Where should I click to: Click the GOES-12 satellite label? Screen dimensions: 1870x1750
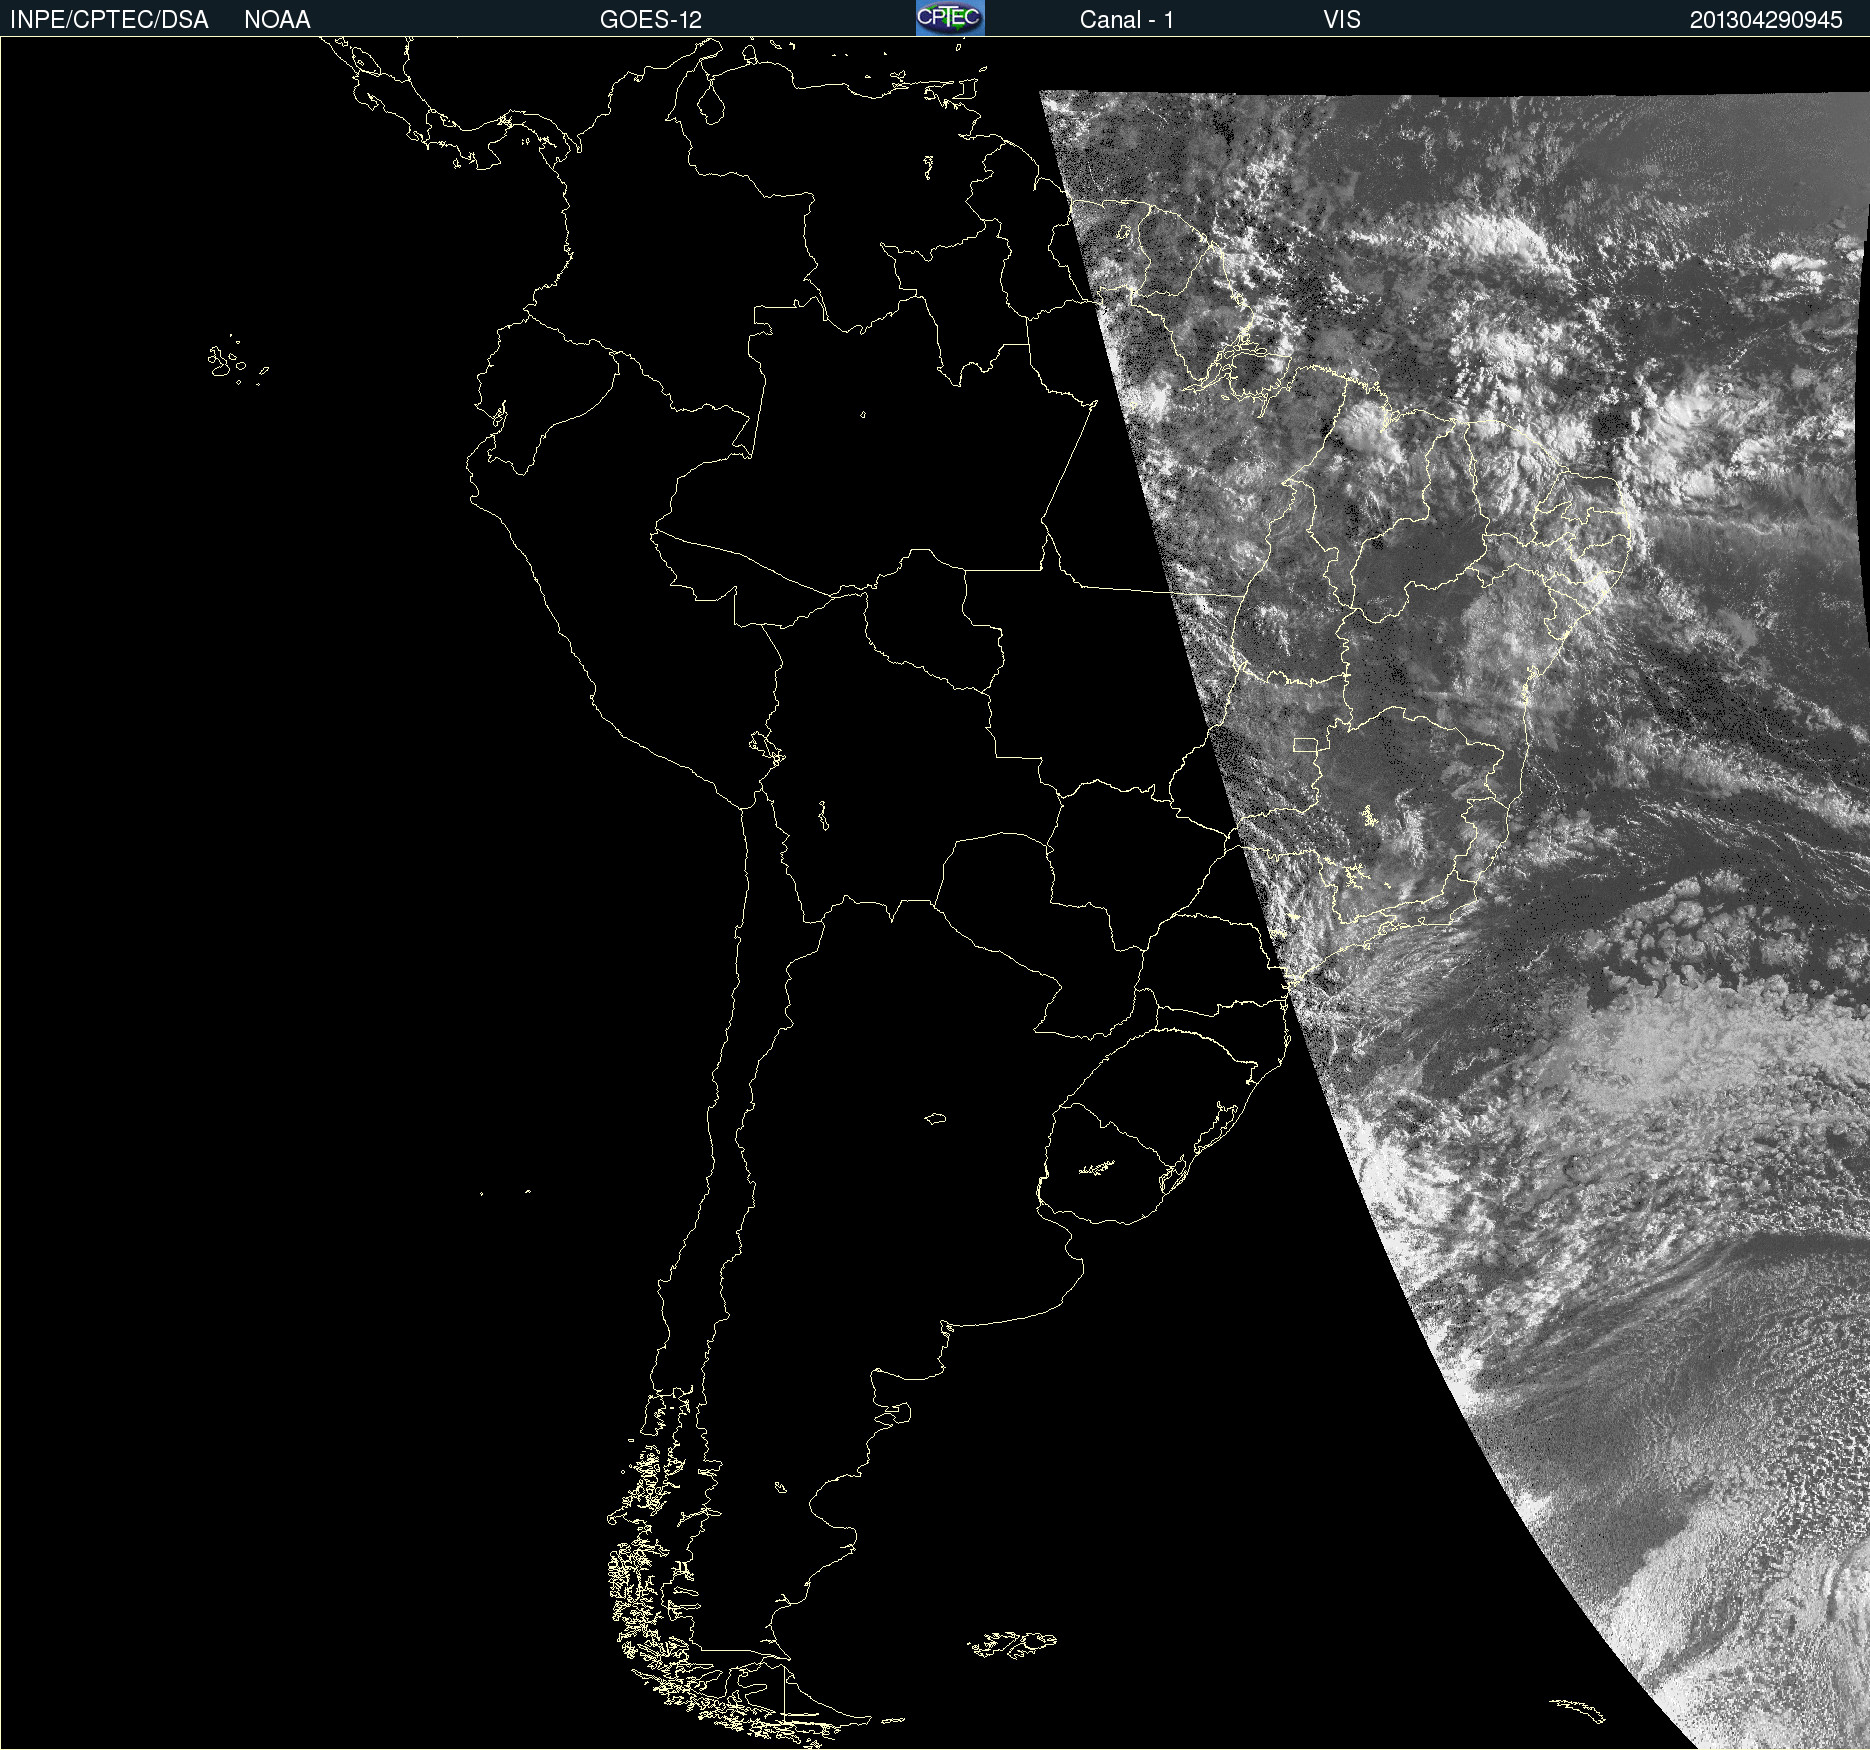[651, 20]
